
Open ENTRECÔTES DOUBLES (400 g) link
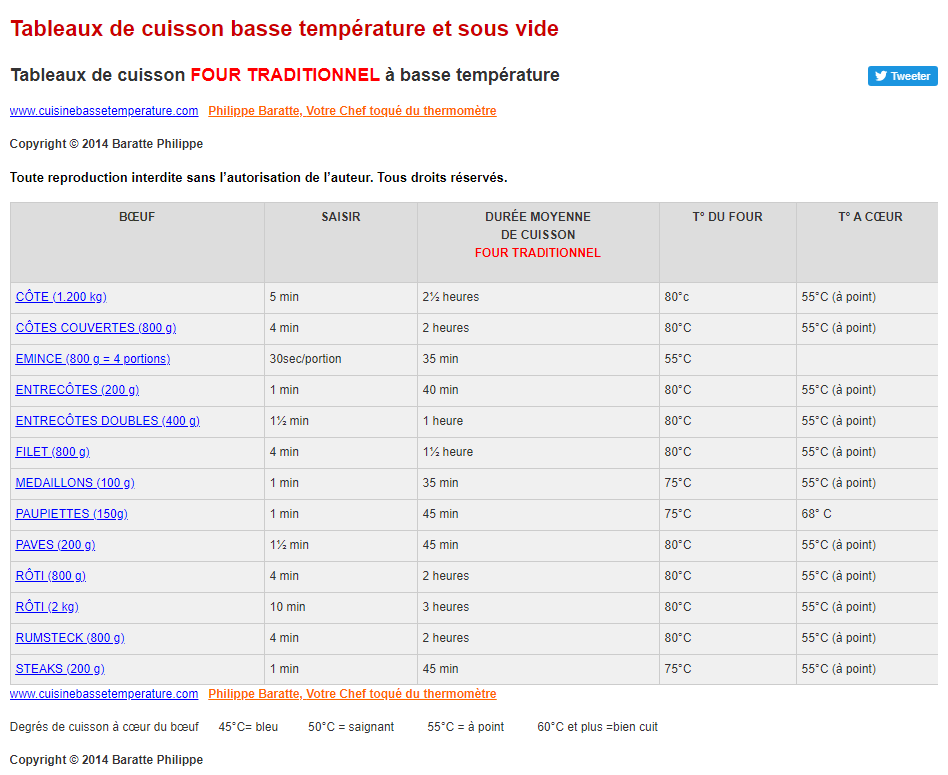[108, 421]
